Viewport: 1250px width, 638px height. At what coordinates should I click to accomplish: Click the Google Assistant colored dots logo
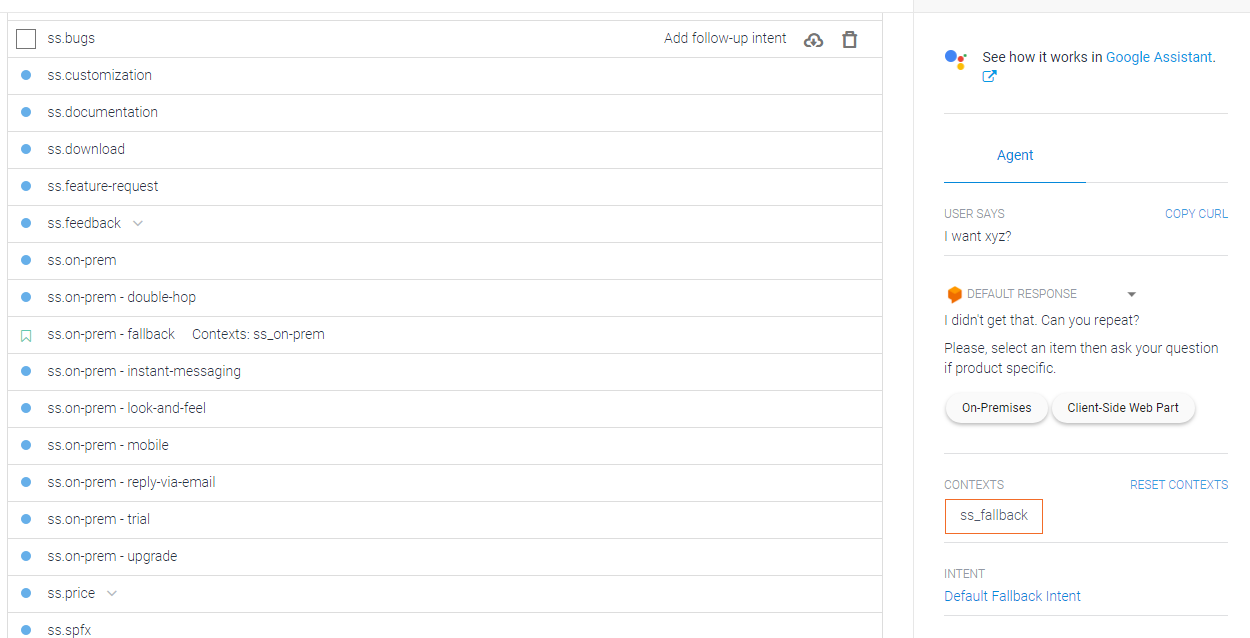coord(955,59)
